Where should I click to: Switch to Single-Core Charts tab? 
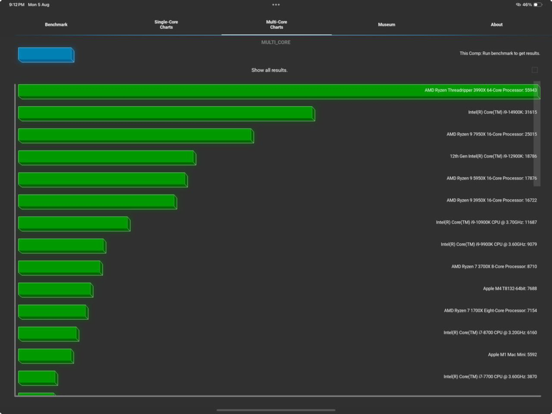(166, 25)
